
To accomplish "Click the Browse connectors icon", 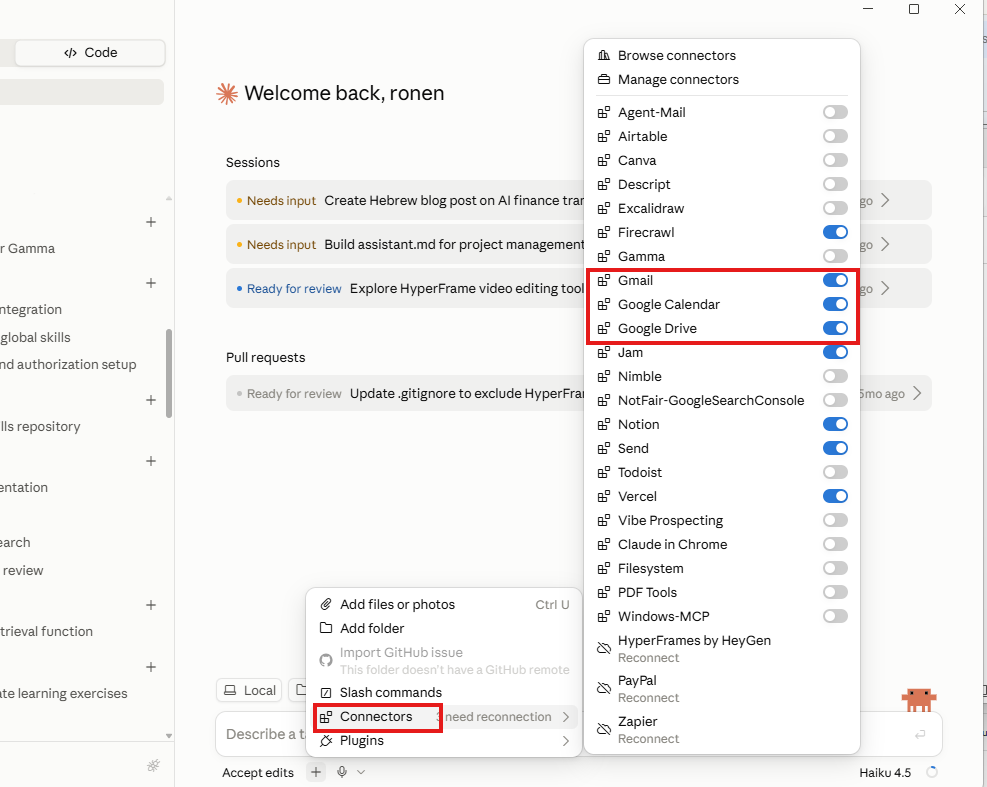I will click(x=604, y=55).
